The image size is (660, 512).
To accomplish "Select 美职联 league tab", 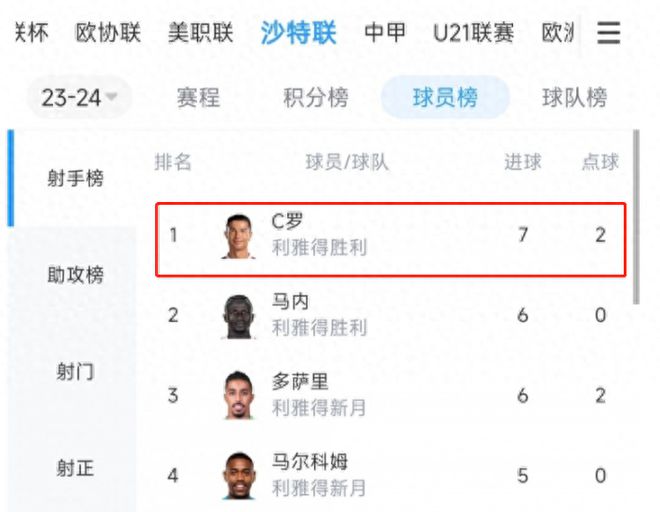I will 200,32.
